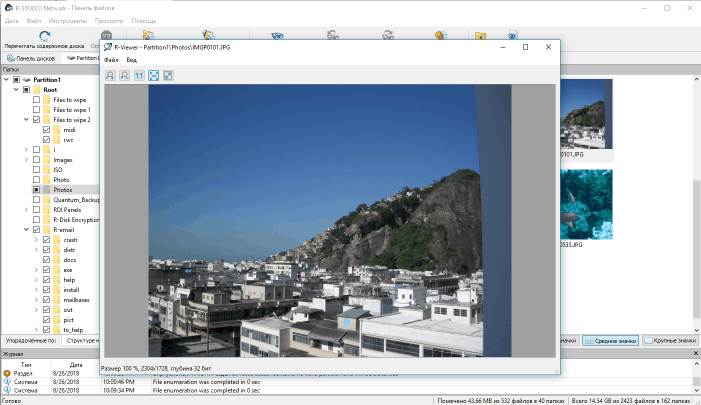The height and width of the screenshot is (405, 701).
Task: Click the midi folder icon
Action: (x=56, y=130)
